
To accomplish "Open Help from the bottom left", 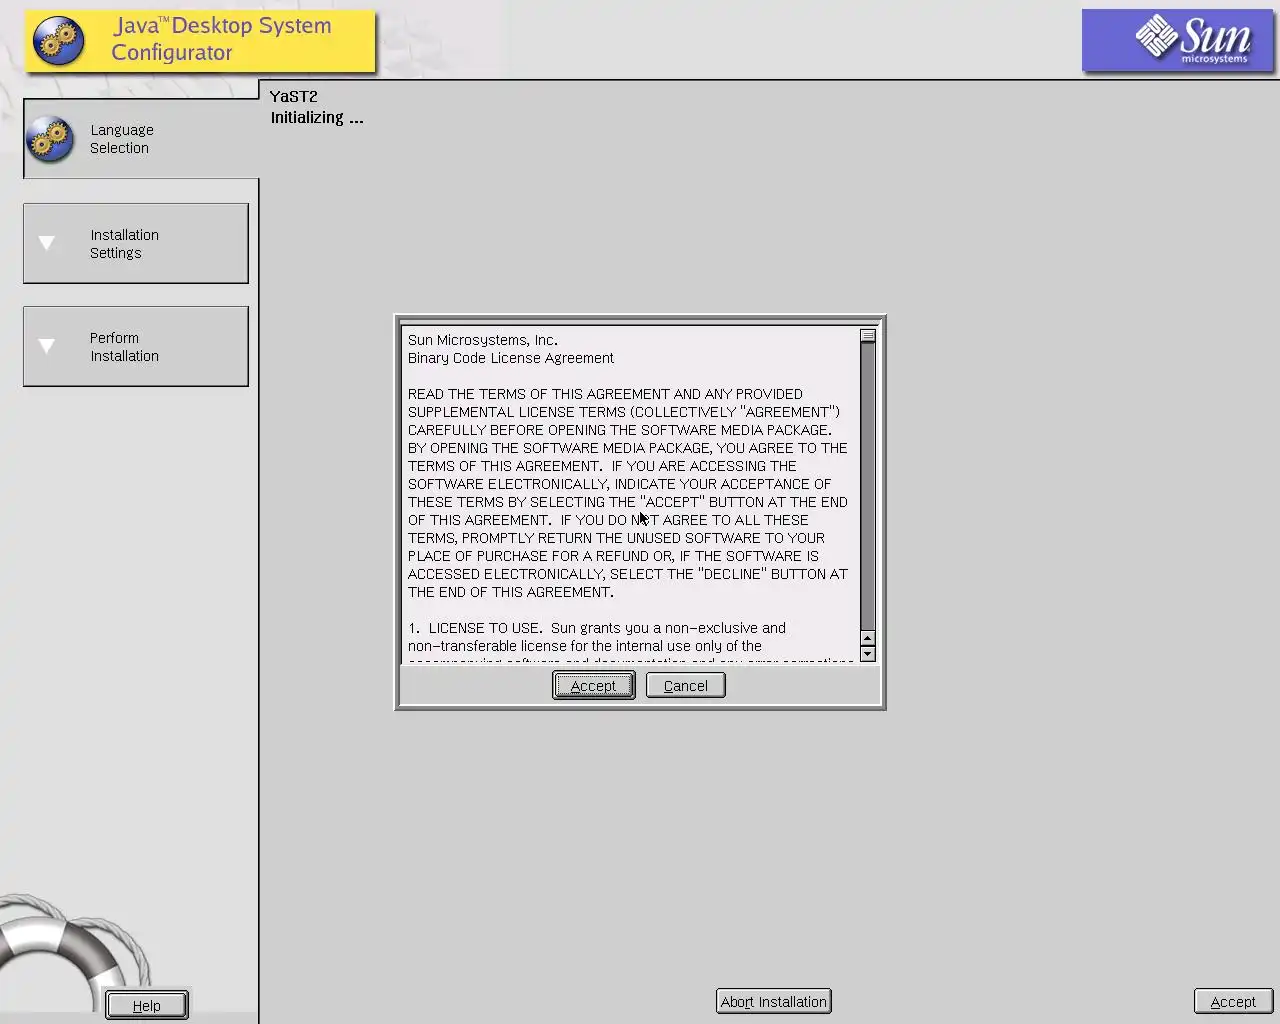I will (x=147, y=1005).
